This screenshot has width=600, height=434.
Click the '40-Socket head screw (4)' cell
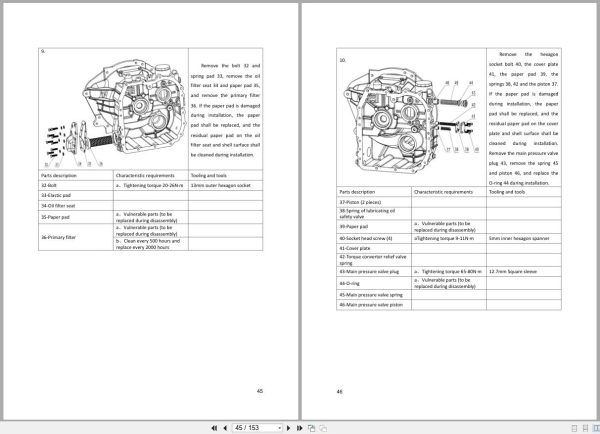click(x=374, y=238)
